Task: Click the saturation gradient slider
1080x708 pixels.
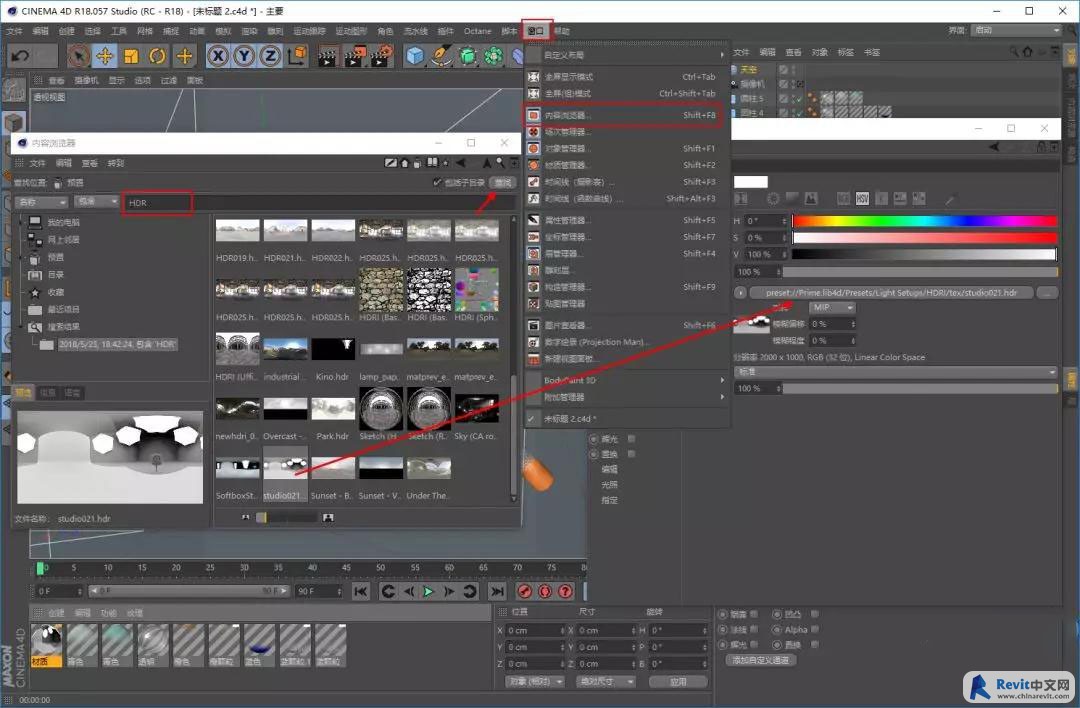Action: 924,238
